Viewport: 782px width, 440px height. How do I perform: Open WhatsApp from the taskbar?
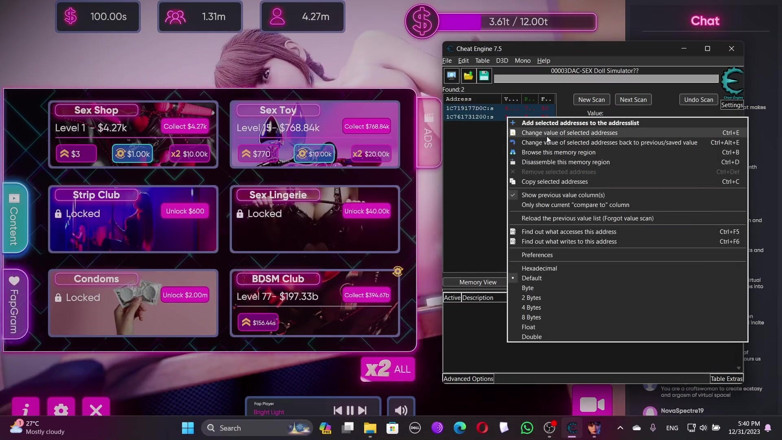pos(527,428)
